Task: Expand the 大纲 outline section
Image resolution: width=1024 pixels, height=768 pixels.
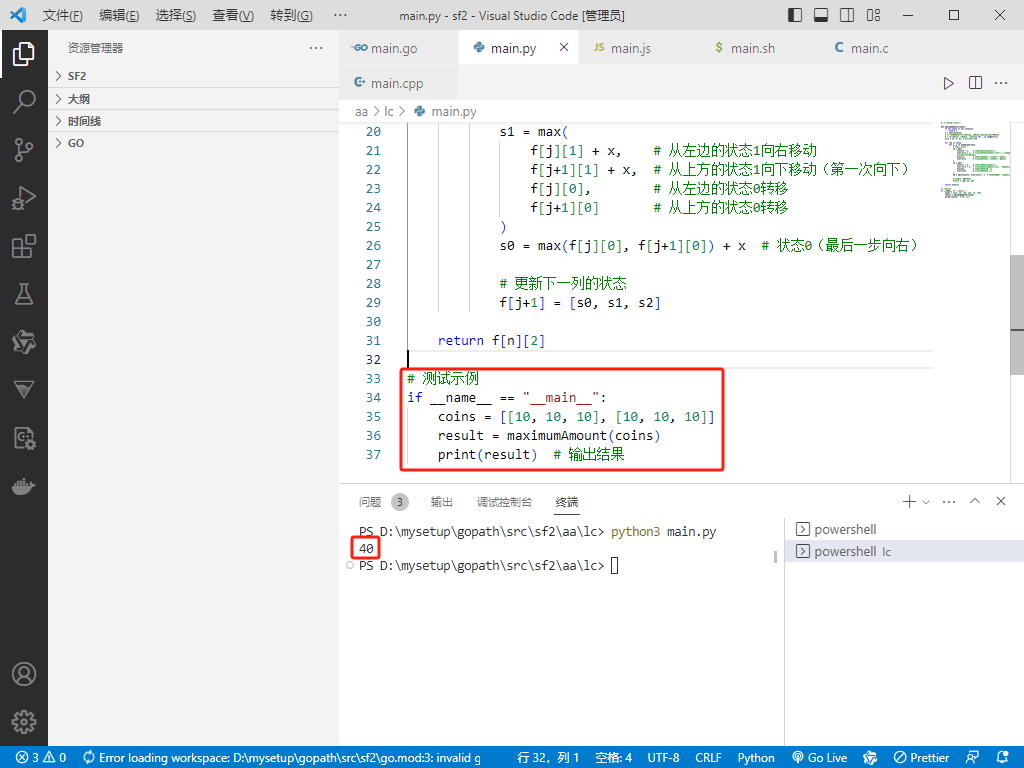Action: click(x=193, y=99)
